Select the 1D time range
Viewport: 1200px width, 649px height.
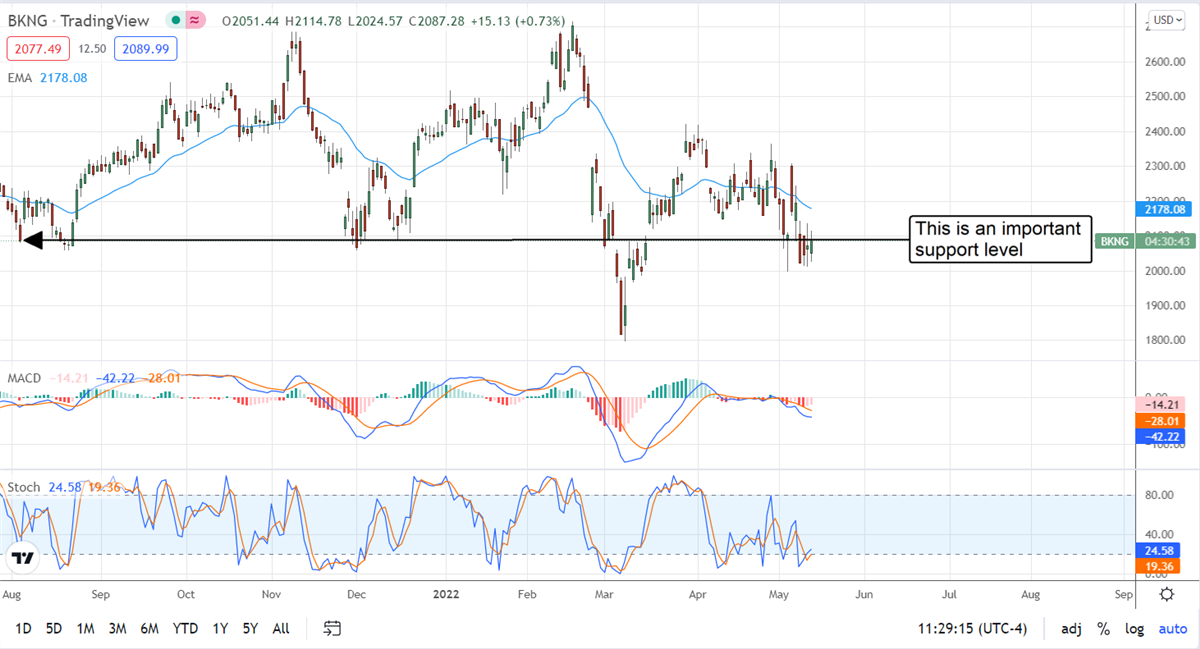[x=24, y=629]
